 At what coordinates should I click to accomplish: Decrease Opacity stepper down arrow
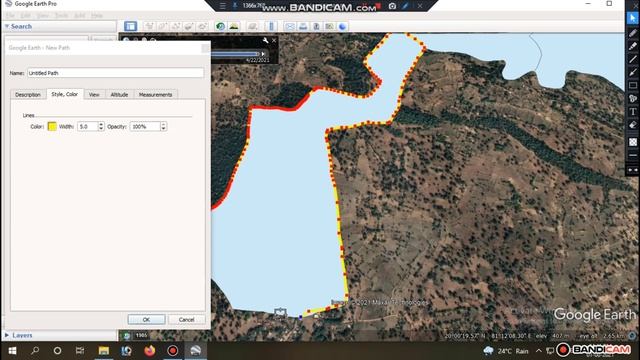tap(163, 129)
